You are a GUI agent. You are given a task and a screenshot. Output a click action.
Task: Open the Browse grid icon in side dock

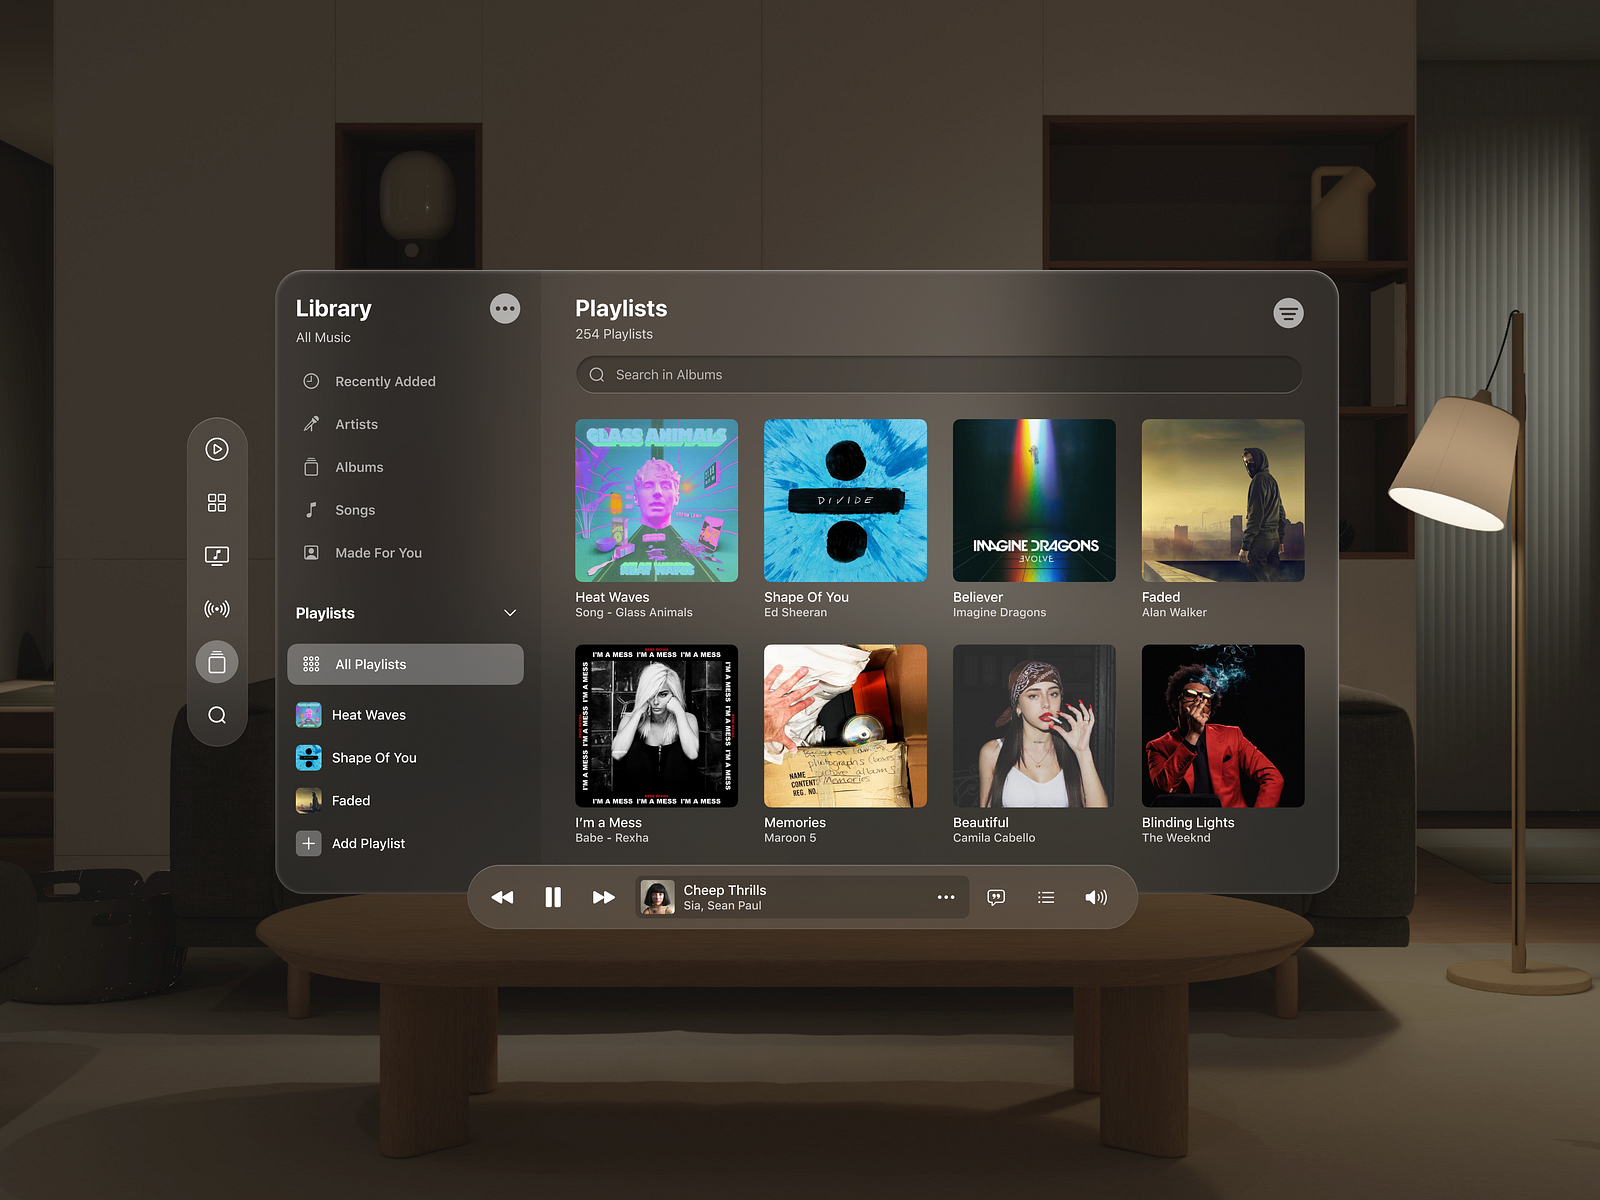point(217,502)
